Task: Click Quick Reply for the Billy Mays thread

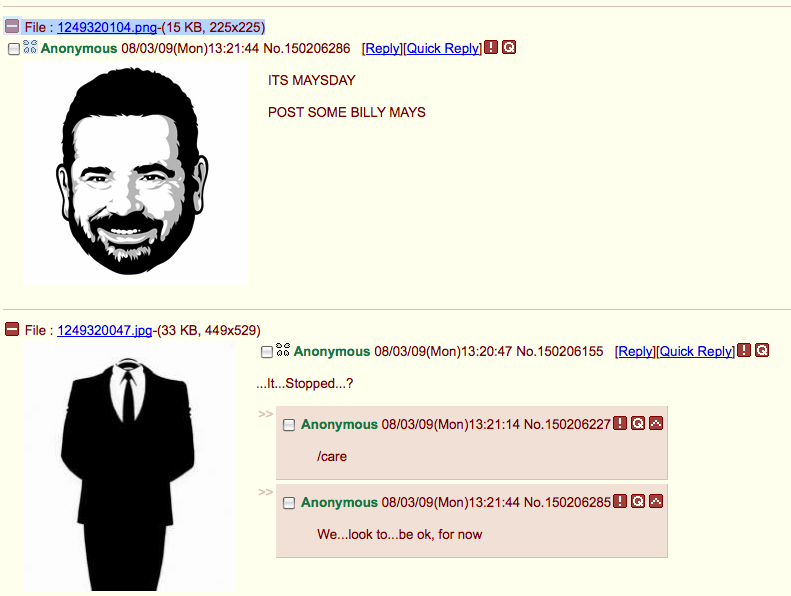Action: tap(443, 48)
